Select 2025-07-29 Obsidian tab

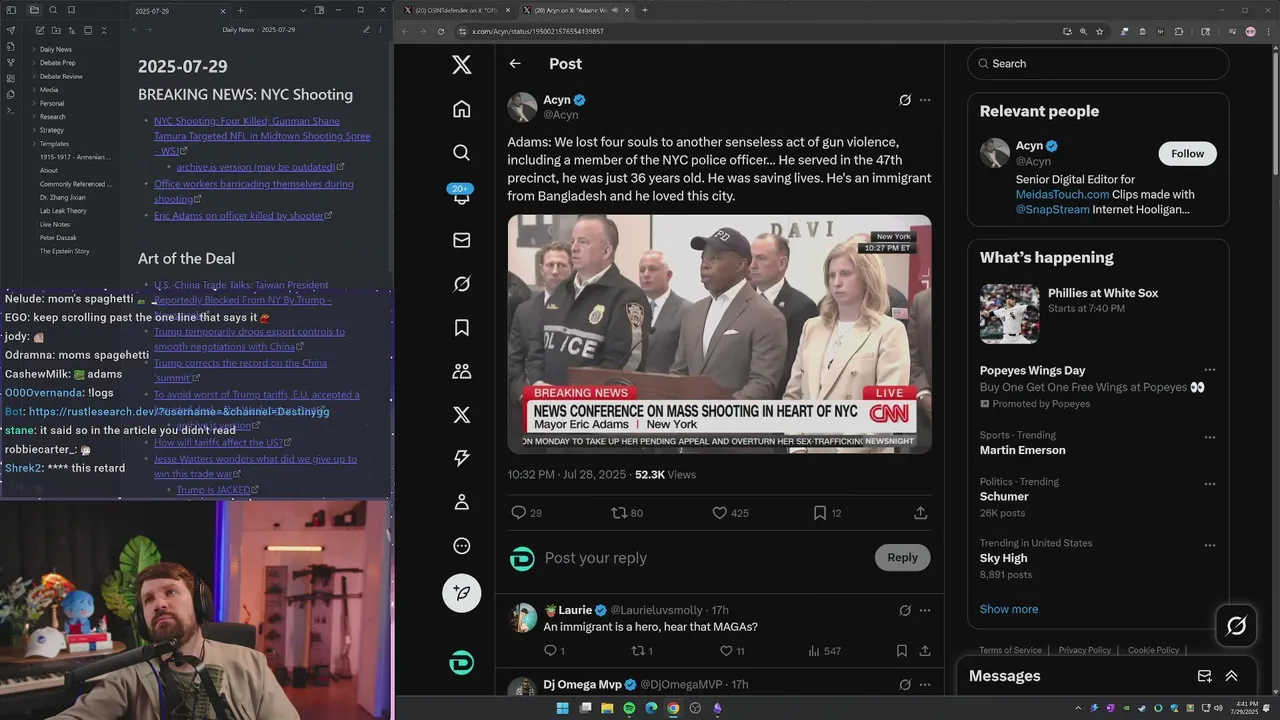tap(178, 10)
